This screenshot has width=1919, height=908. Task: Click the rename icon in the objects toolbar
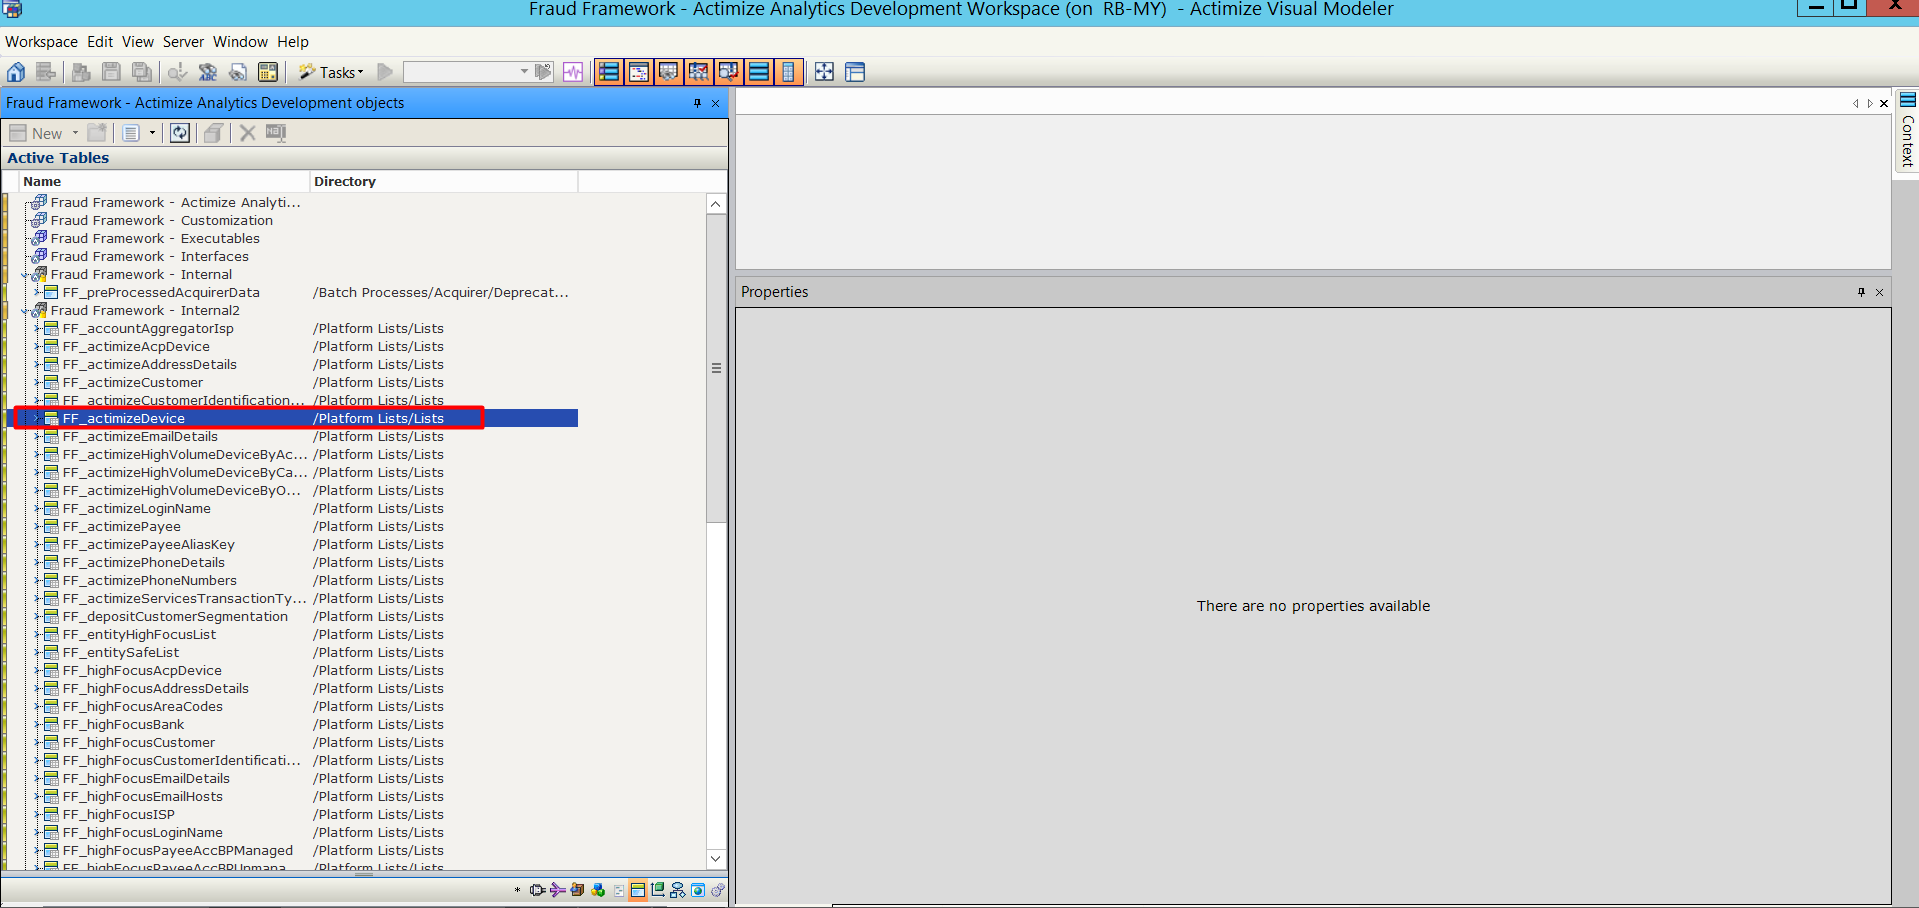click(x=277, y=133)
